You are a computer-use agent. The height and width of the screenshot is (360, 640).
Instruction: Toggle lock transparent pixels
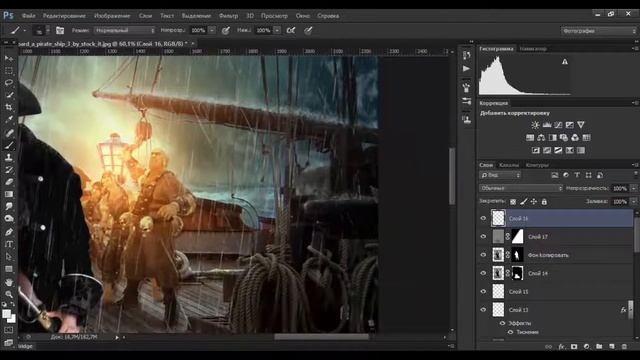pos(513,202)
